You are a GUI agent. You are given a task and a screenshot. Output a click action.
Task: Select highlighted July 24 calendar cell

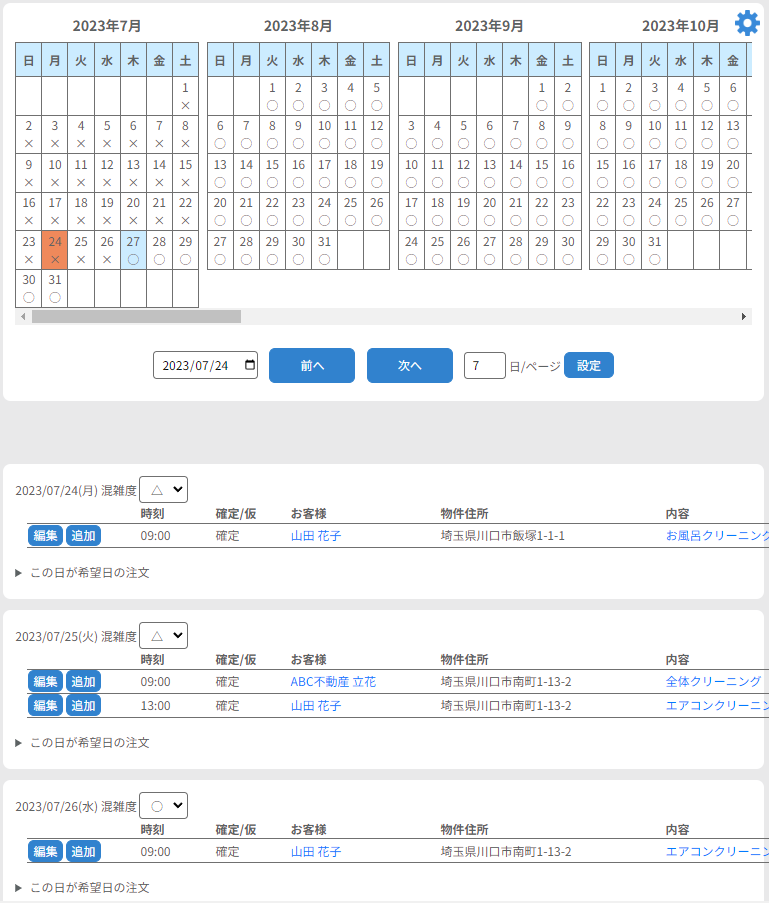pyautogui.click(x=55, y=250)
